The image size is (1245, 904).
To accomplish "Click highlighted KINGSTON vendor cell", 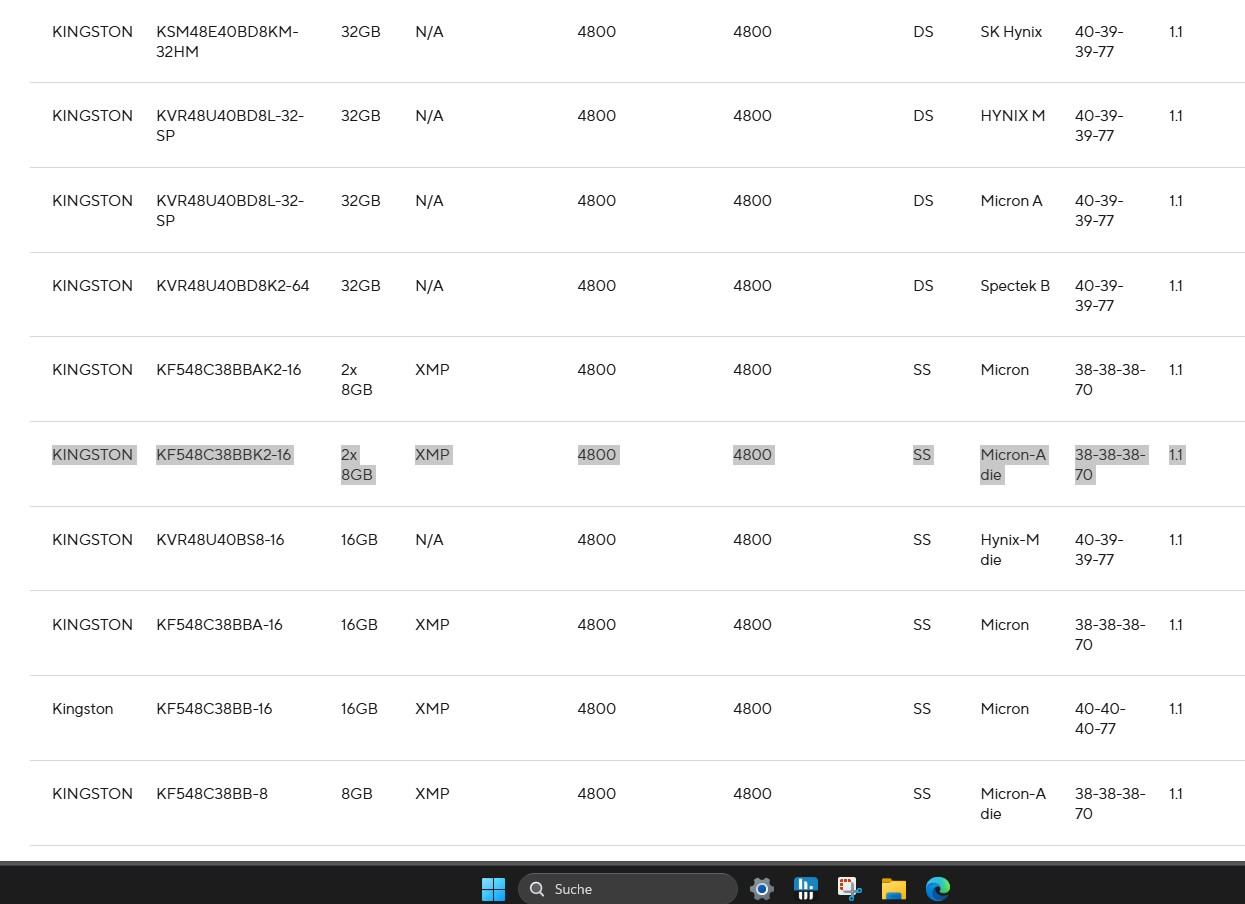I will (x=92, y=455).
